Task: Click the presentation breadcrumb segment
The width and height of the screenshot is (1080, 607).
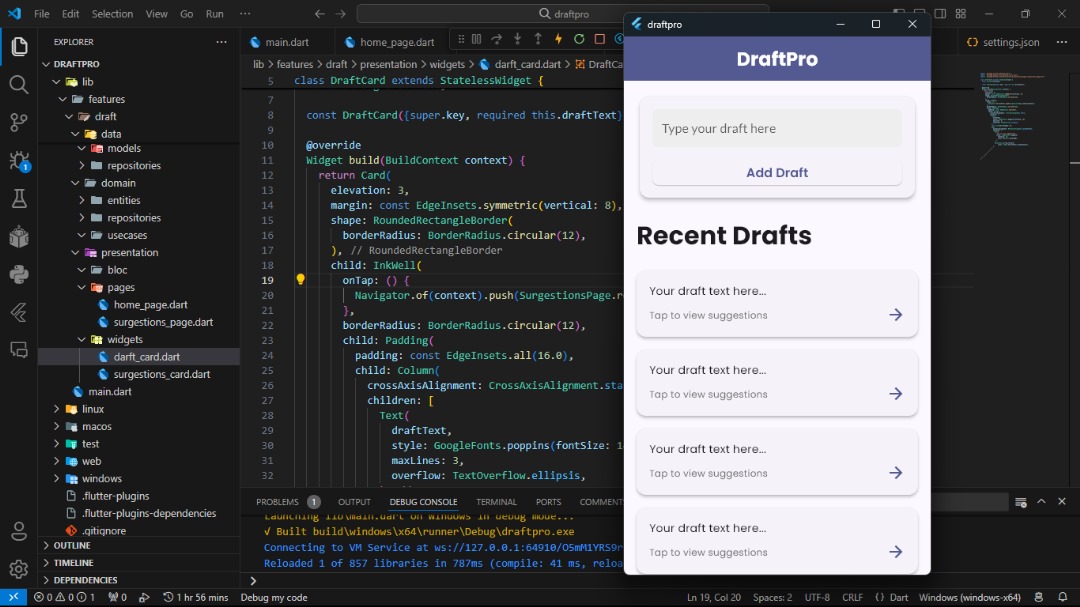Action: point(388,64)
